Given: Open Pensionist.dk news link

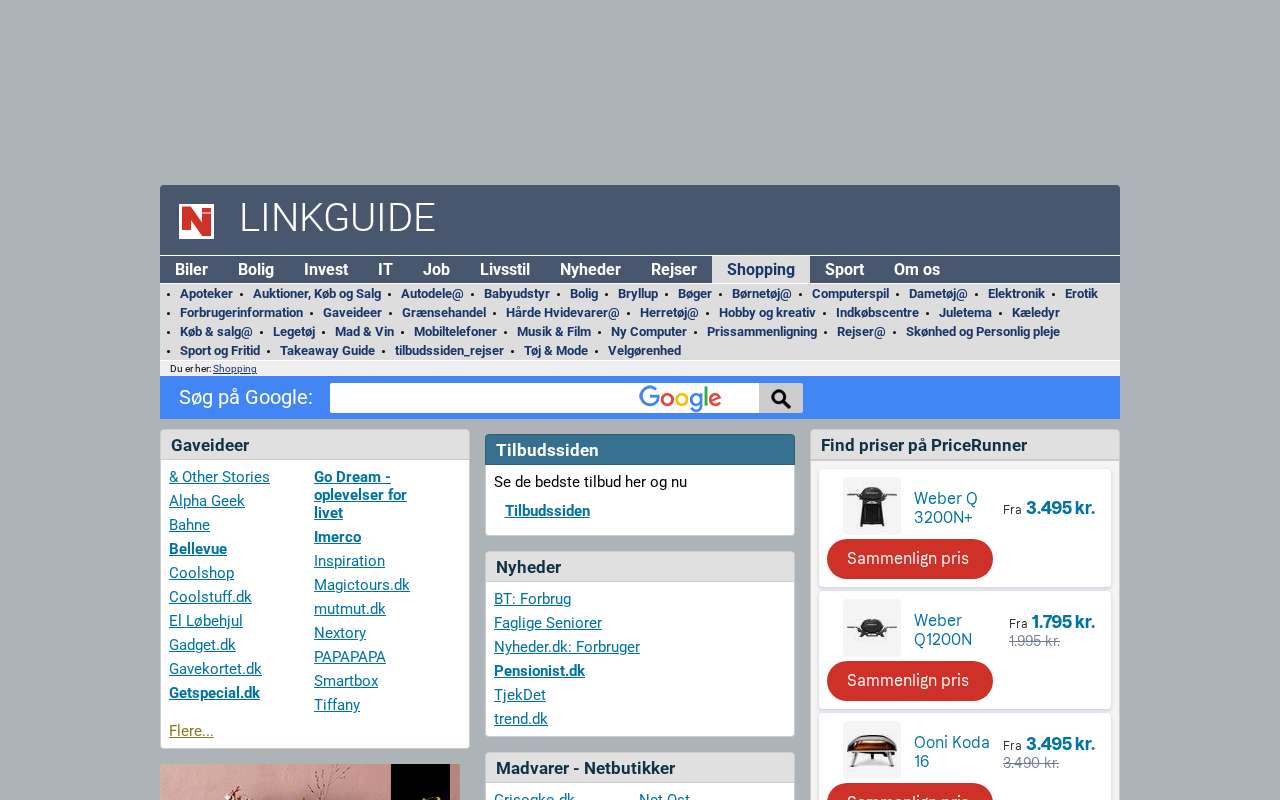Looking at the screenshot, I should click(x=539, y=671).
